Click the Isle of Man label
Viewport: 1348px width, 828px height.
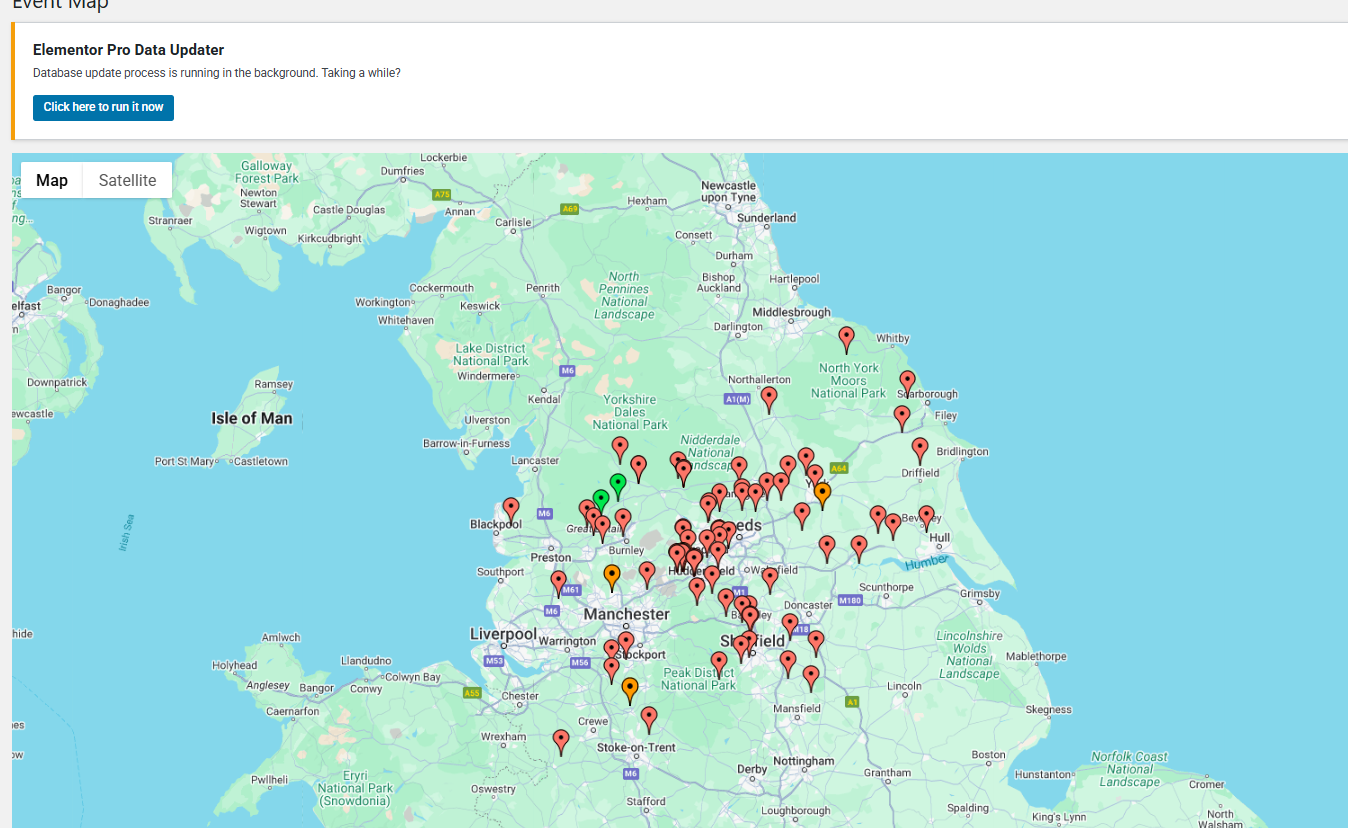[x=252, y=418]
